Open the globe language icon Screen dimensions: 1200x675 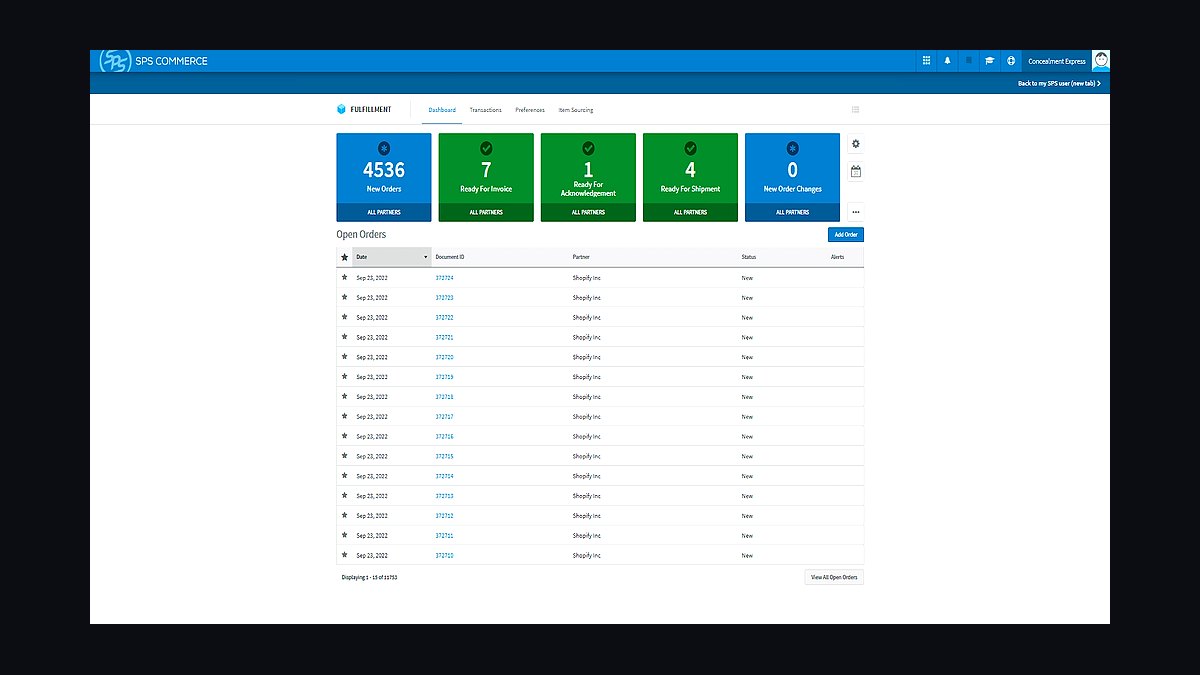[x=1011, y=61]
